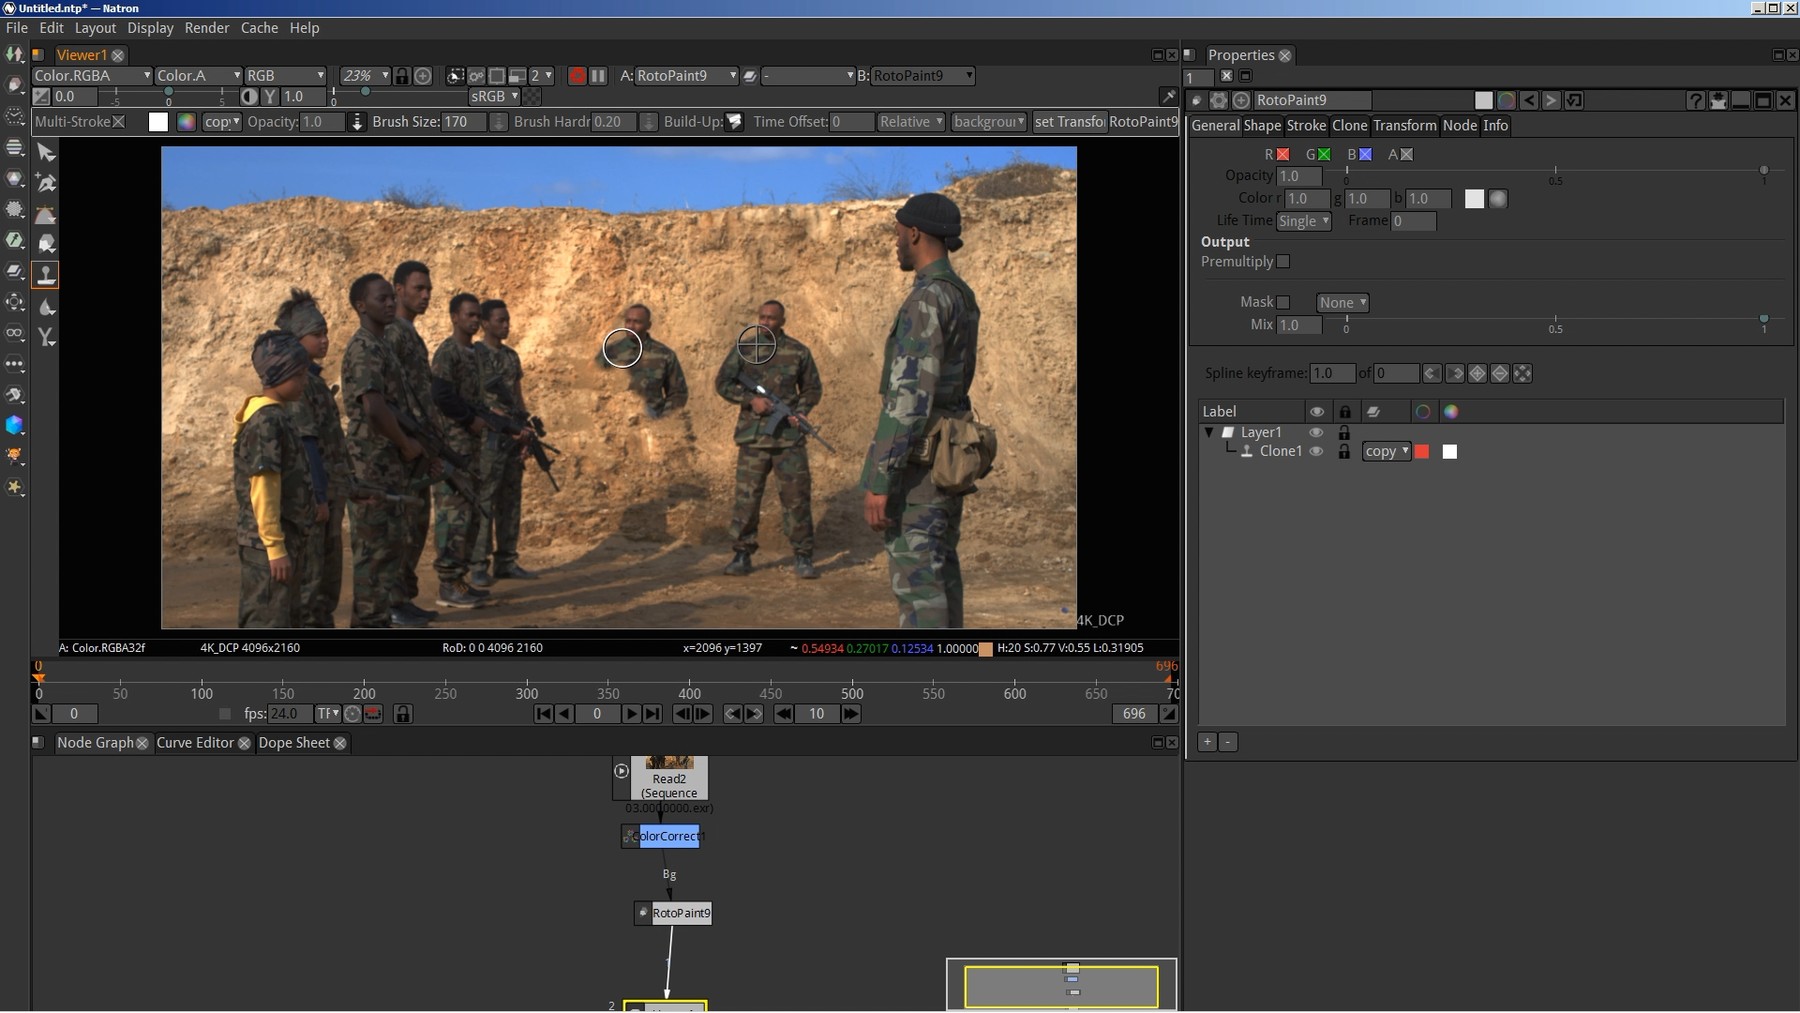Select the RotoPaint selection arrow tool

click(46, 153)
